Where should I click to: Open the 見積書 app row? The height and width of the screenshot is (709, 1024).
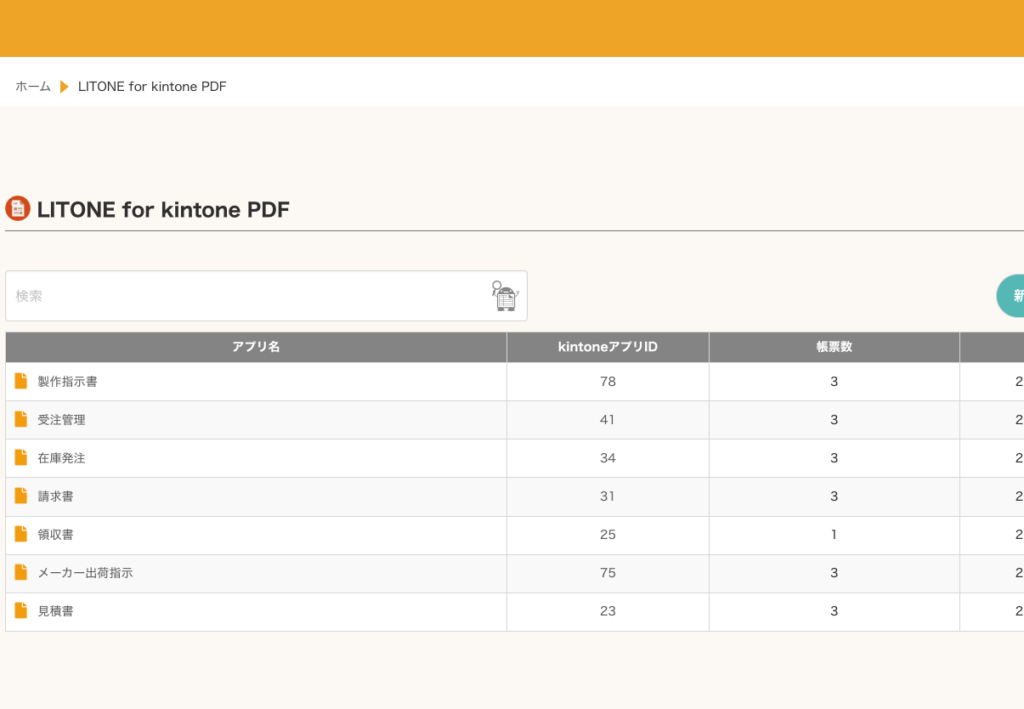click(515, 611)
